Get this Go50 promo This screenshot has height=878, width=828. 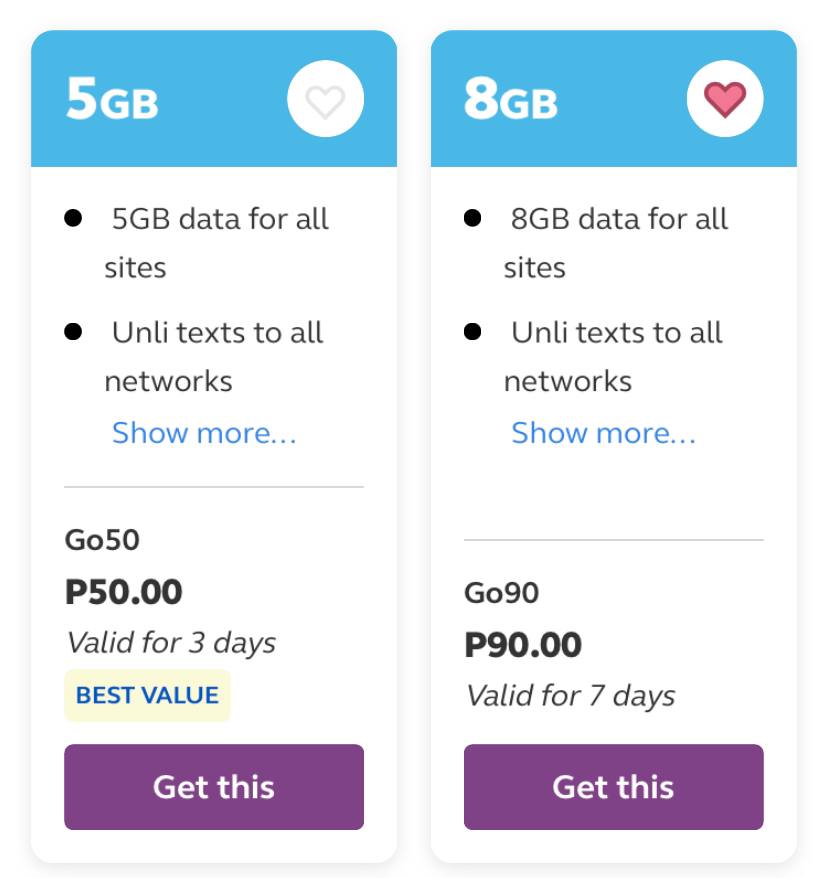click(x=214, y=787)
